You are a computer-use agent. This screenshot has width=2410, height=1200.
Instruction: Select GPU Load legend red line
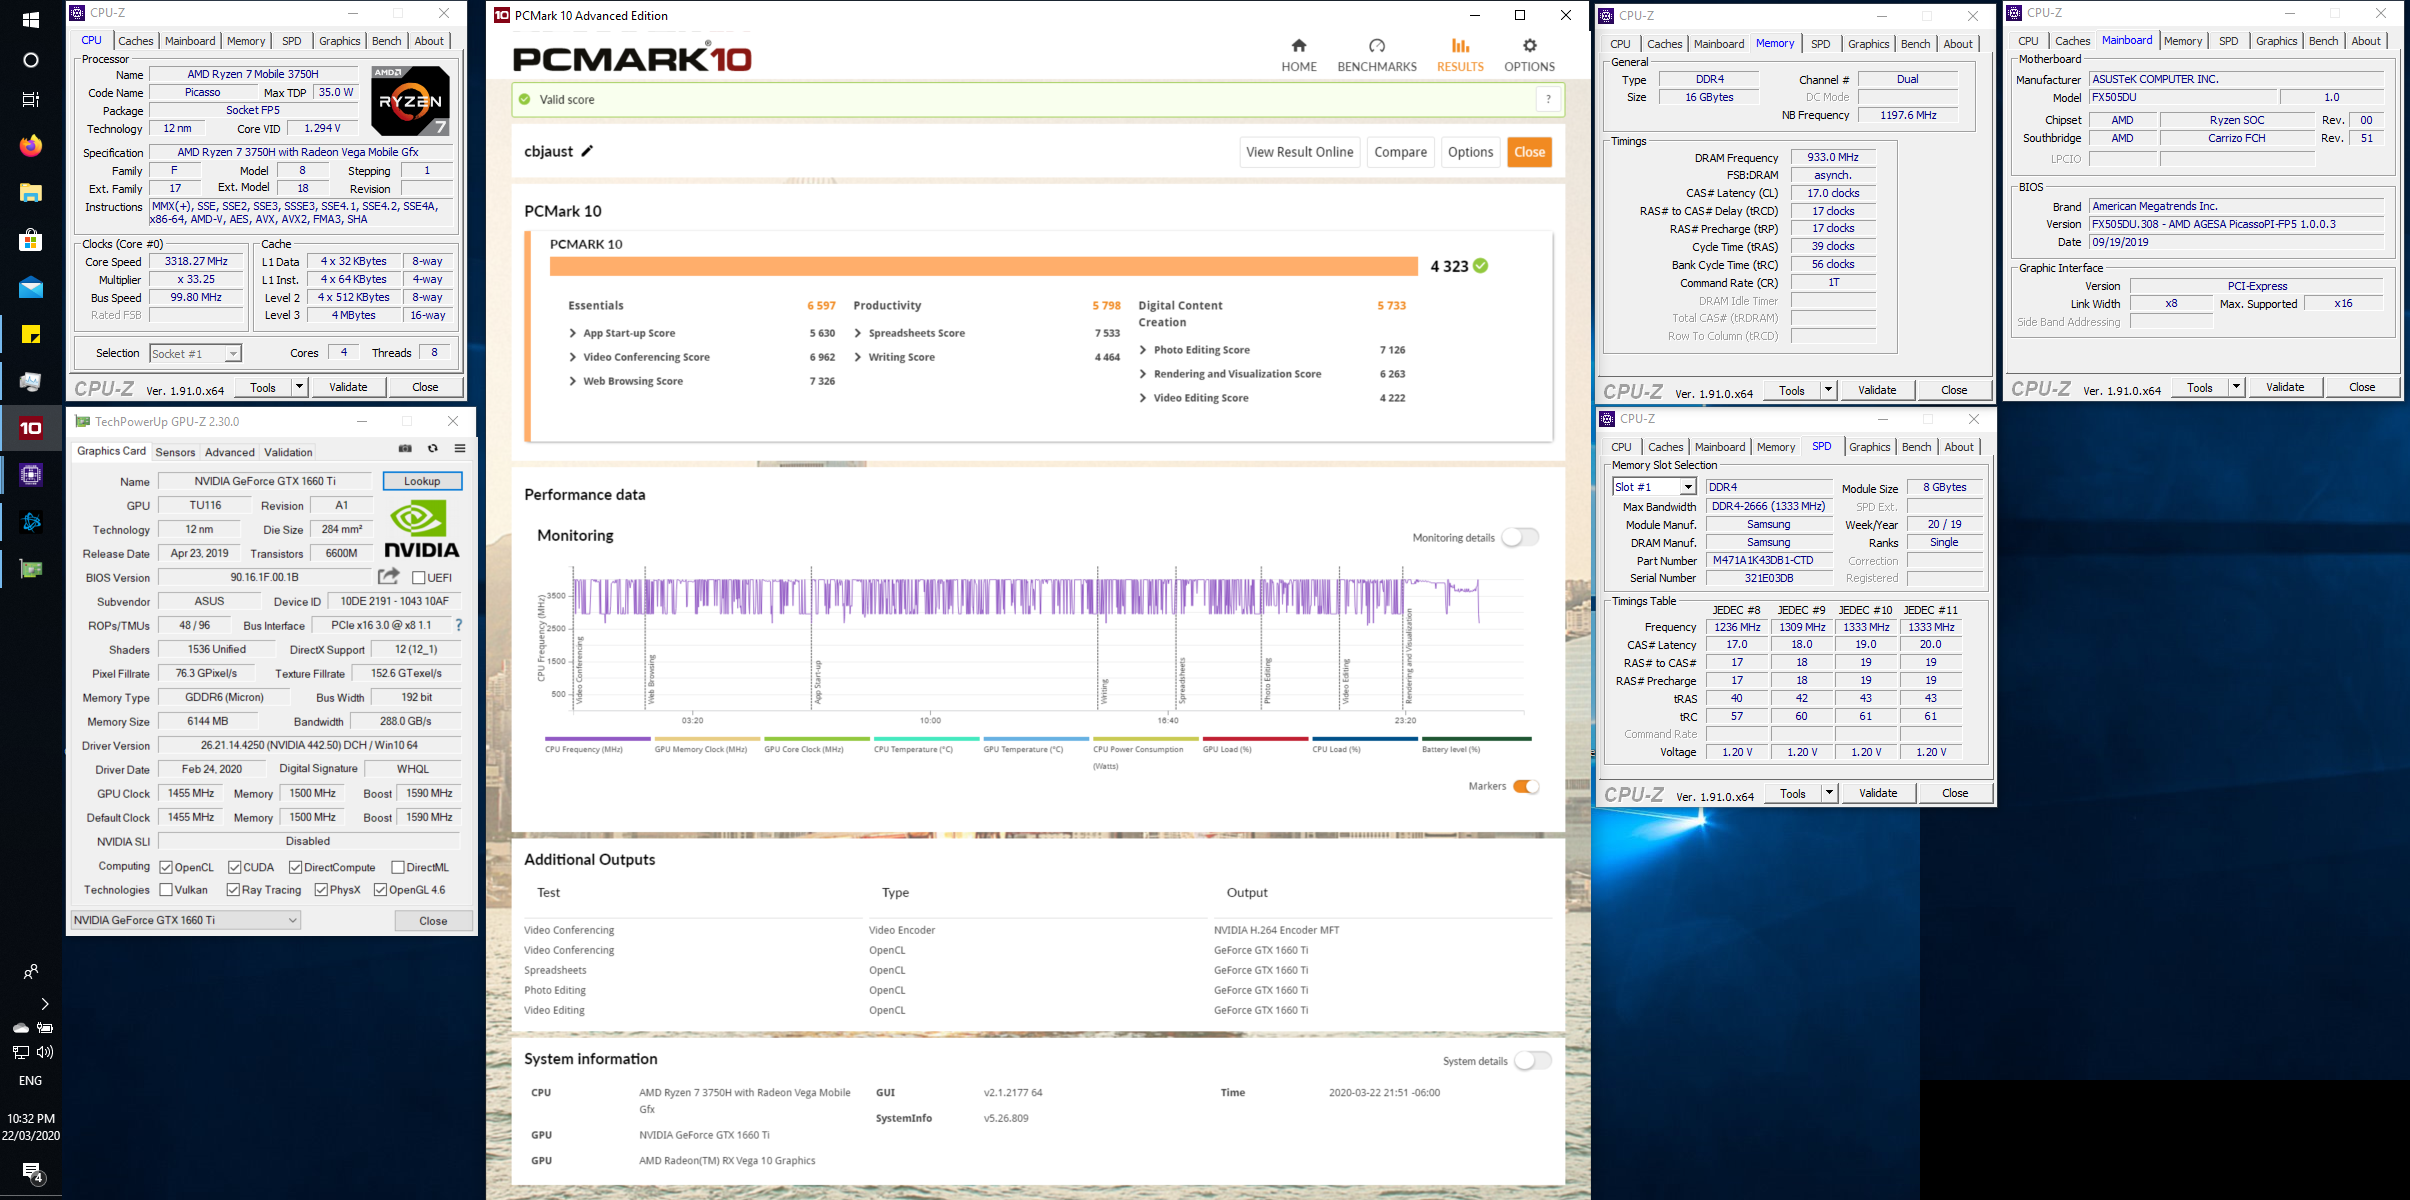pos(1255,739)
